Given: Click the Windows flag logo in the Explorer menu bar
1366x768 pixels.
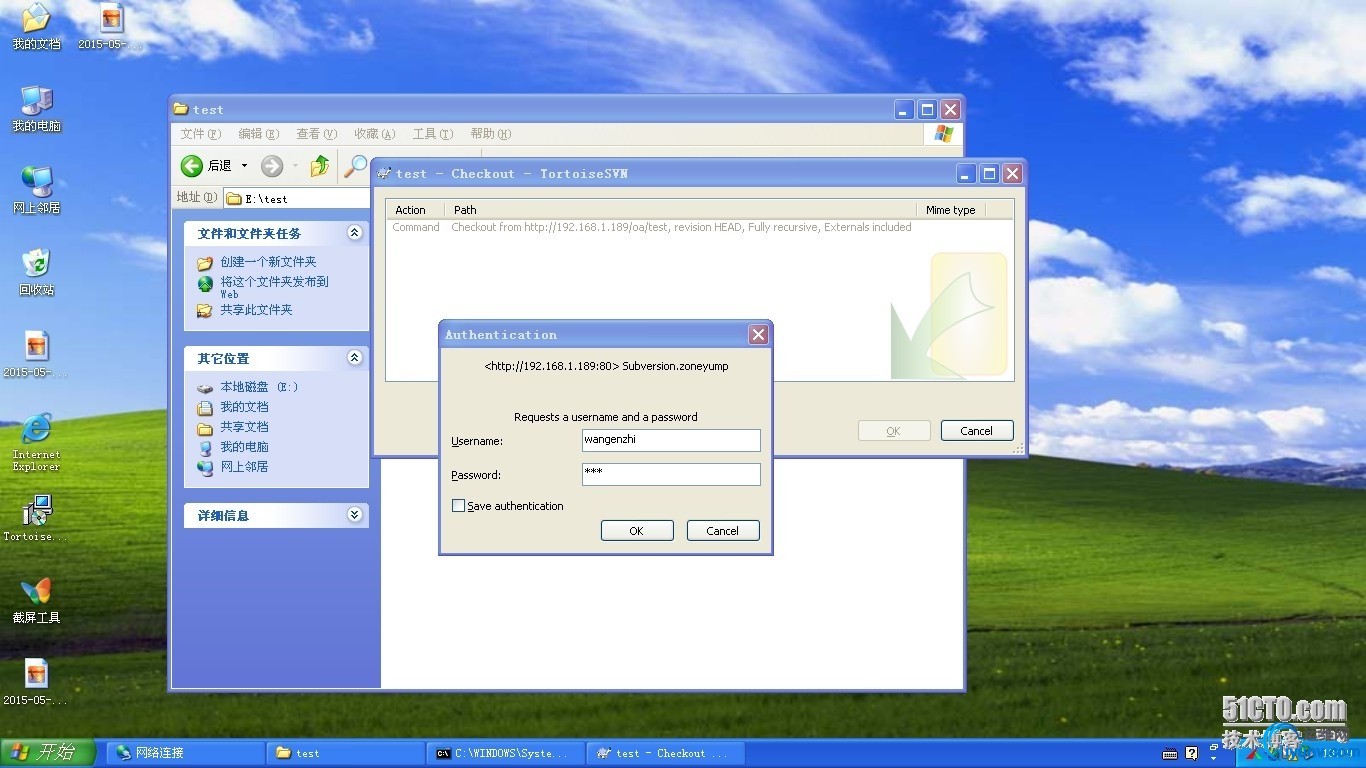Looking at the screenshot, I should 944,133.
